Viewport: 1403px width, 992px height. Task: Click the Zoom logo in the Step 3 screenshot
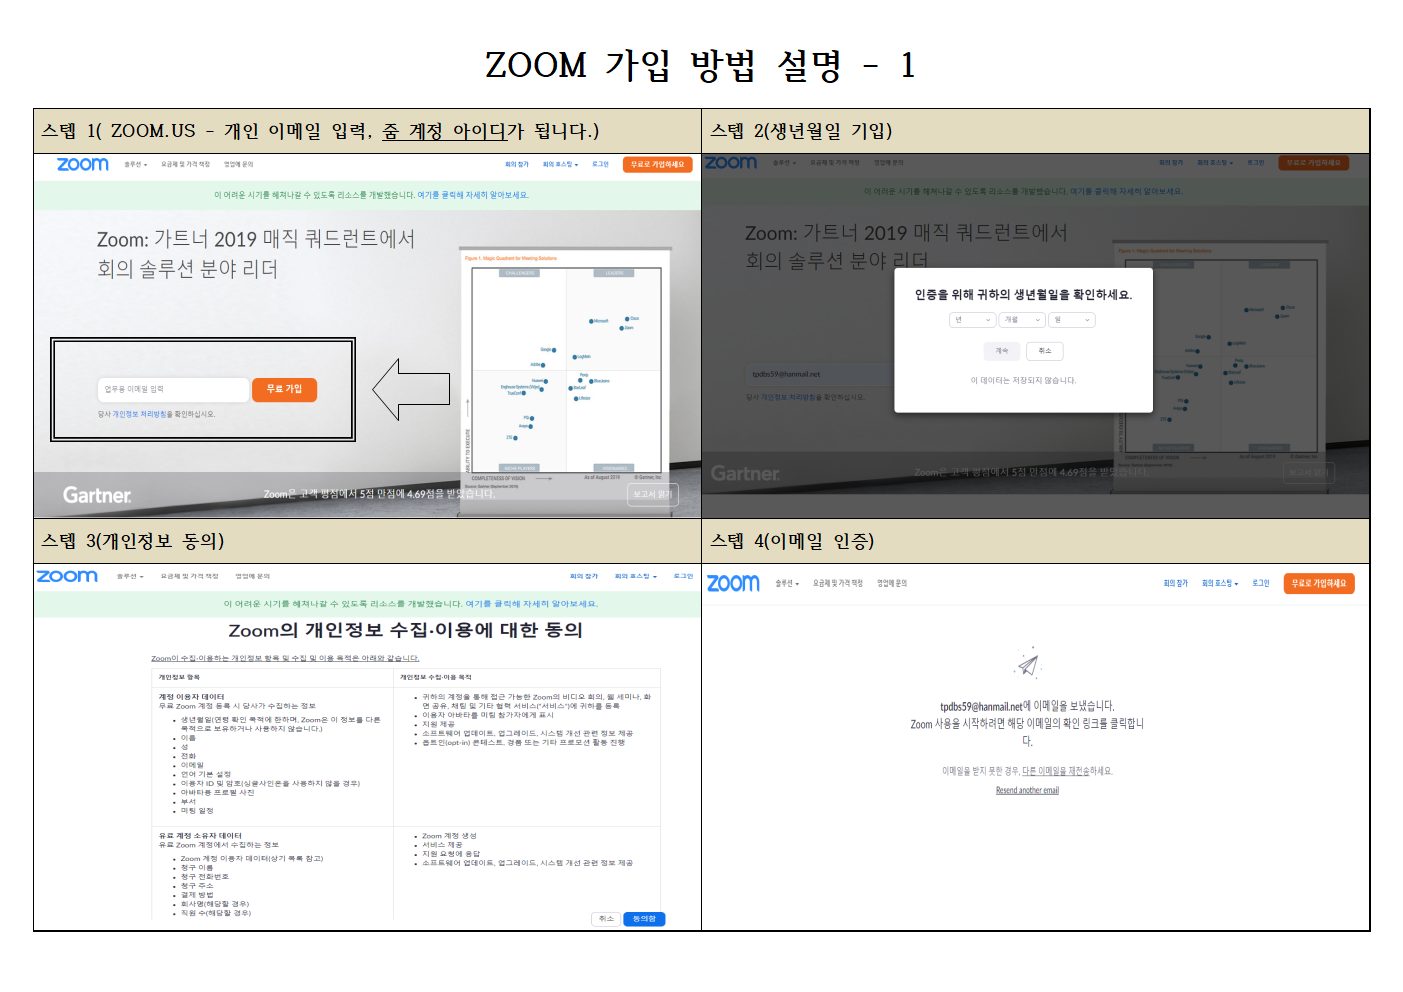[67, 576]
